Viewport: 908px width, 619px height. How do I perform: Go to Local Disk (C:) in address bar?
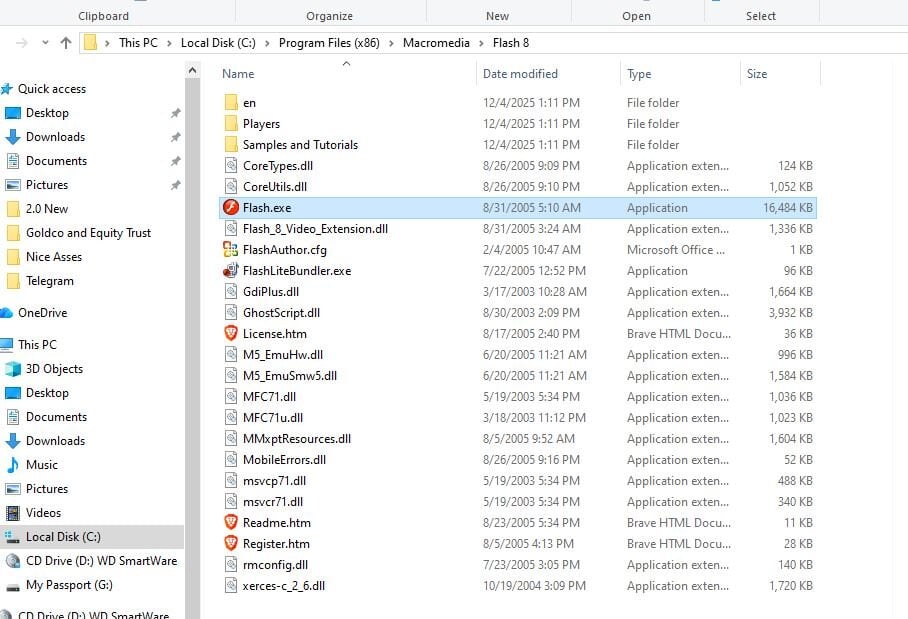[x=218, y=43]
